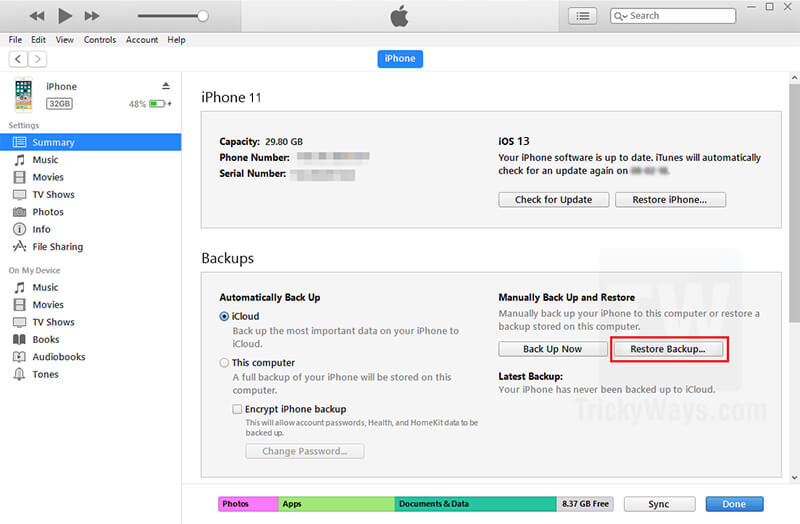Click the Sync button
Viewport: 800px width, 524px height.
659,504
